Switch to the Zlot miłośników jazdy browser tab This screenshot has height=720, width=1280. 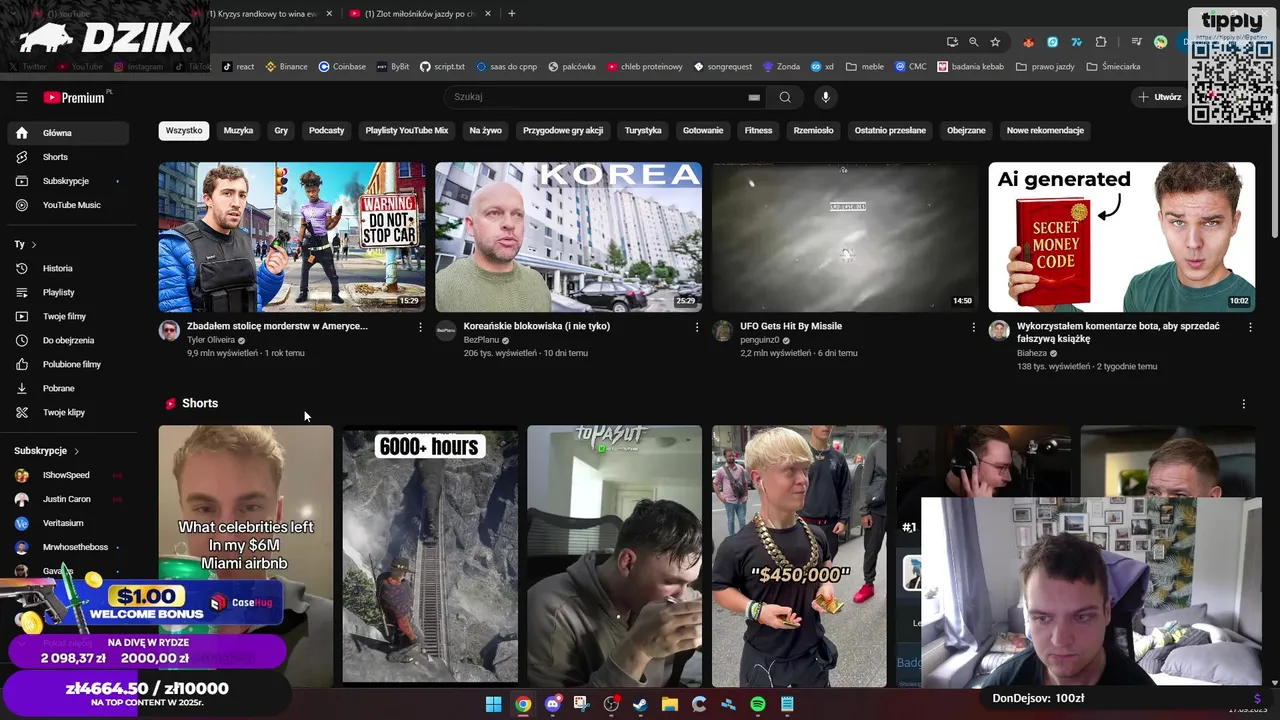pos(418,14)
